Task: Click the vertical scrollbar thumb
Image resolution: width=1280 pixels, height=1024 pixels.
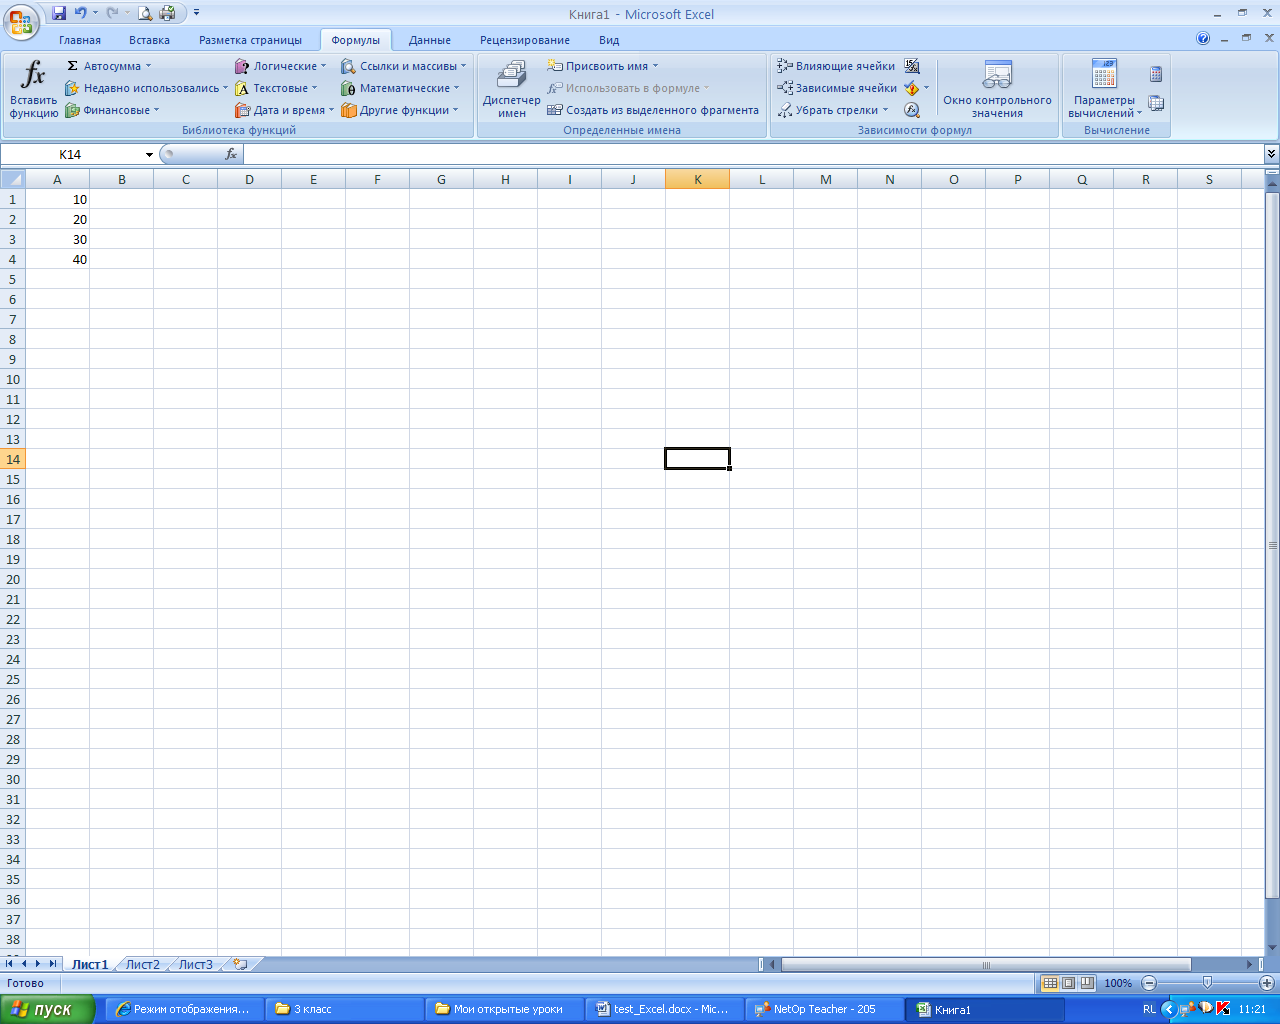Action: 1272,545
